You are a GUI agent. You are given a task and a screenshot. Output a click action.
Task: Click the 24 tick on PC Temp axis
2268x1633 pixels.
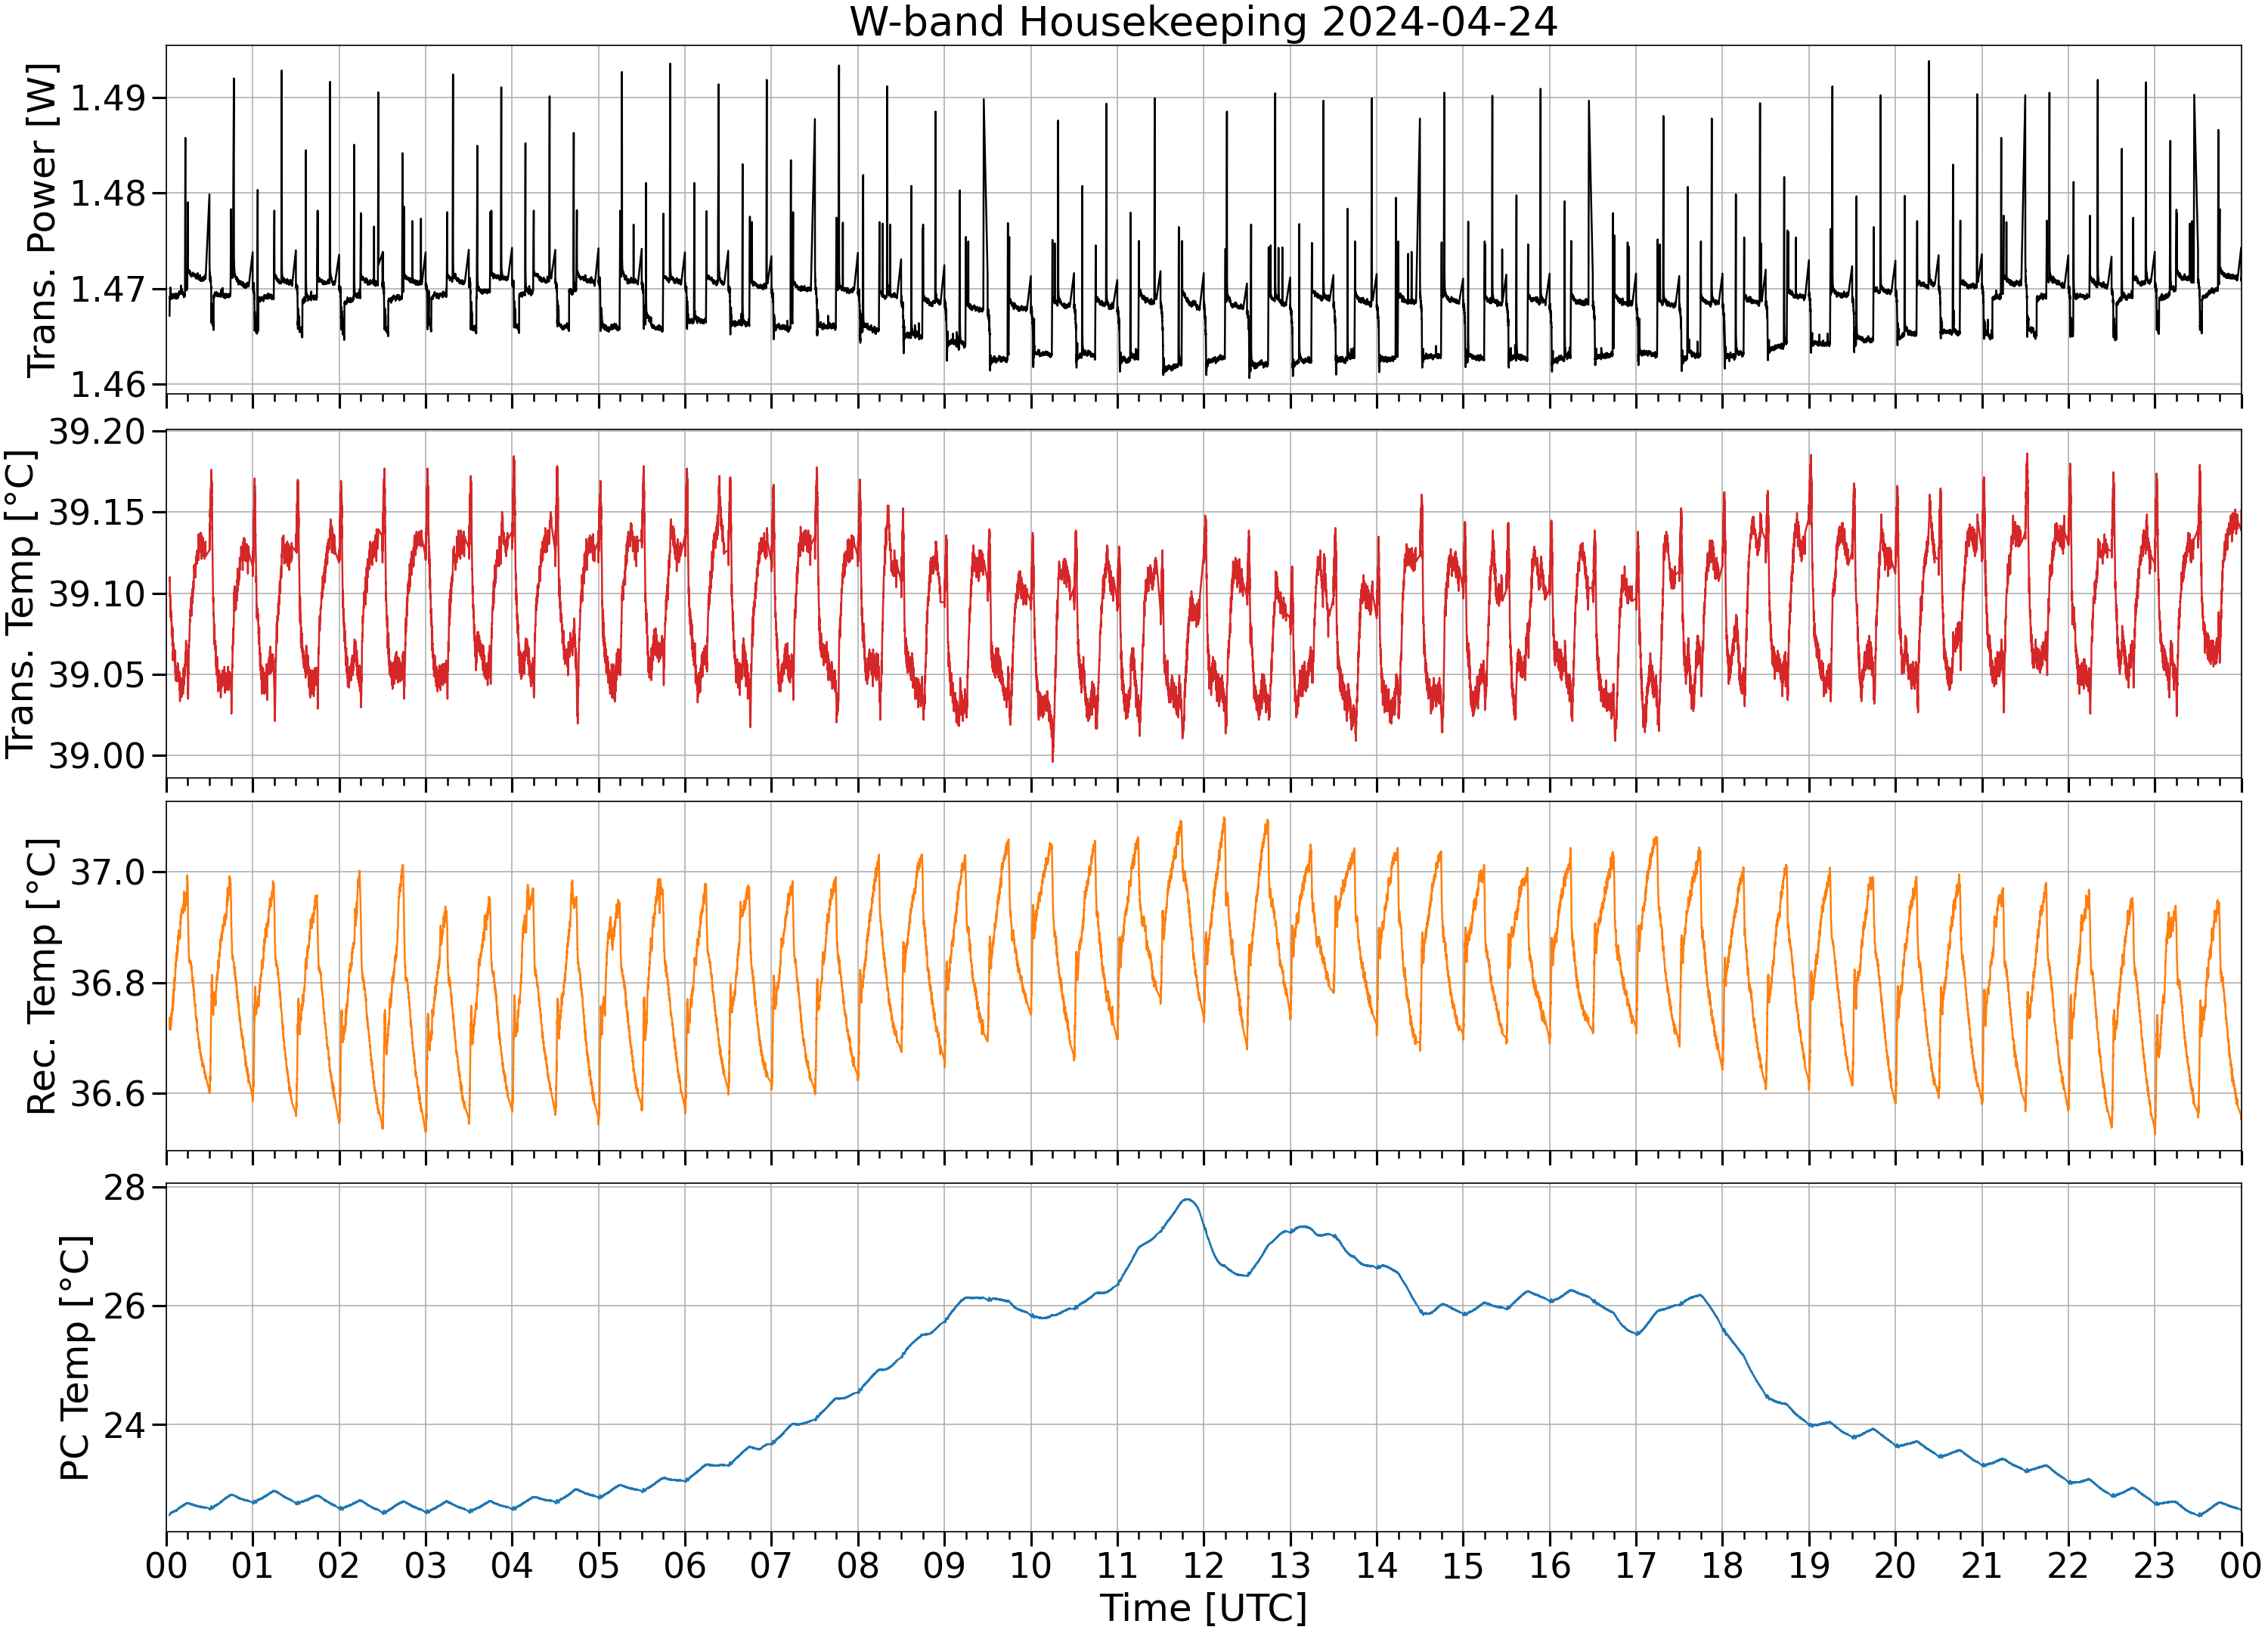[x=125, y=1425]
